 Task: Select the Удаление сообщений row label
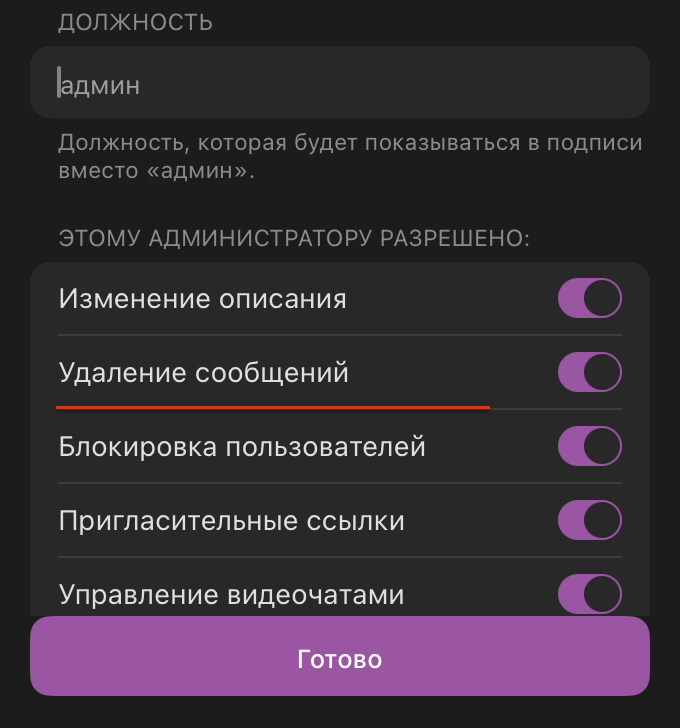pyautogui.click(x=204, y=373)
